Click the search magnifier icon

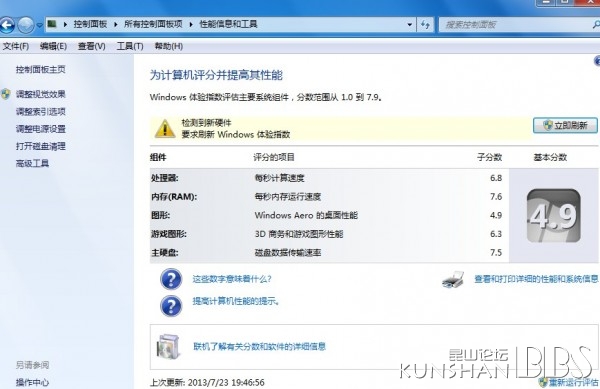pos(596,25)
